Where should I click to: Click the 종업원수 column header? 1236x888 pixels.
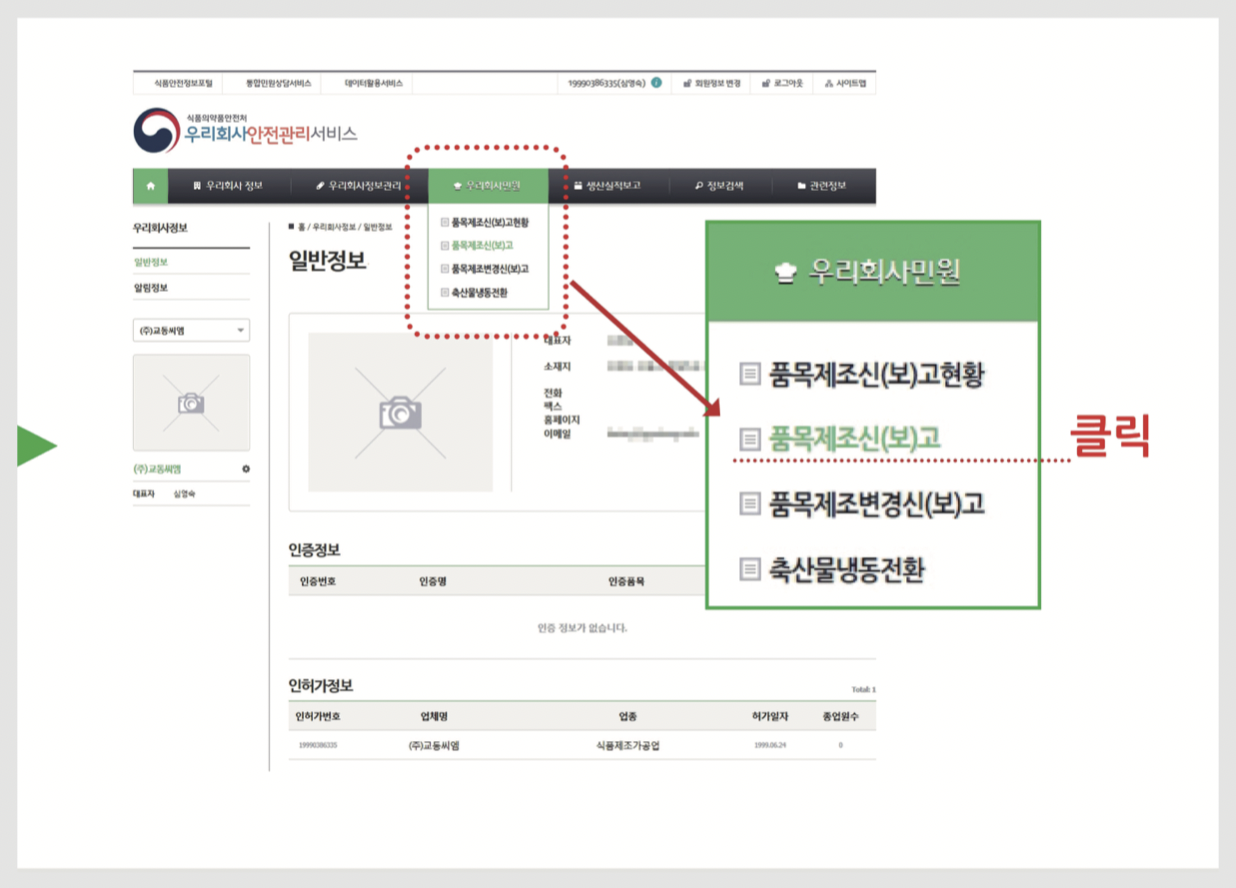coord(840,717)
